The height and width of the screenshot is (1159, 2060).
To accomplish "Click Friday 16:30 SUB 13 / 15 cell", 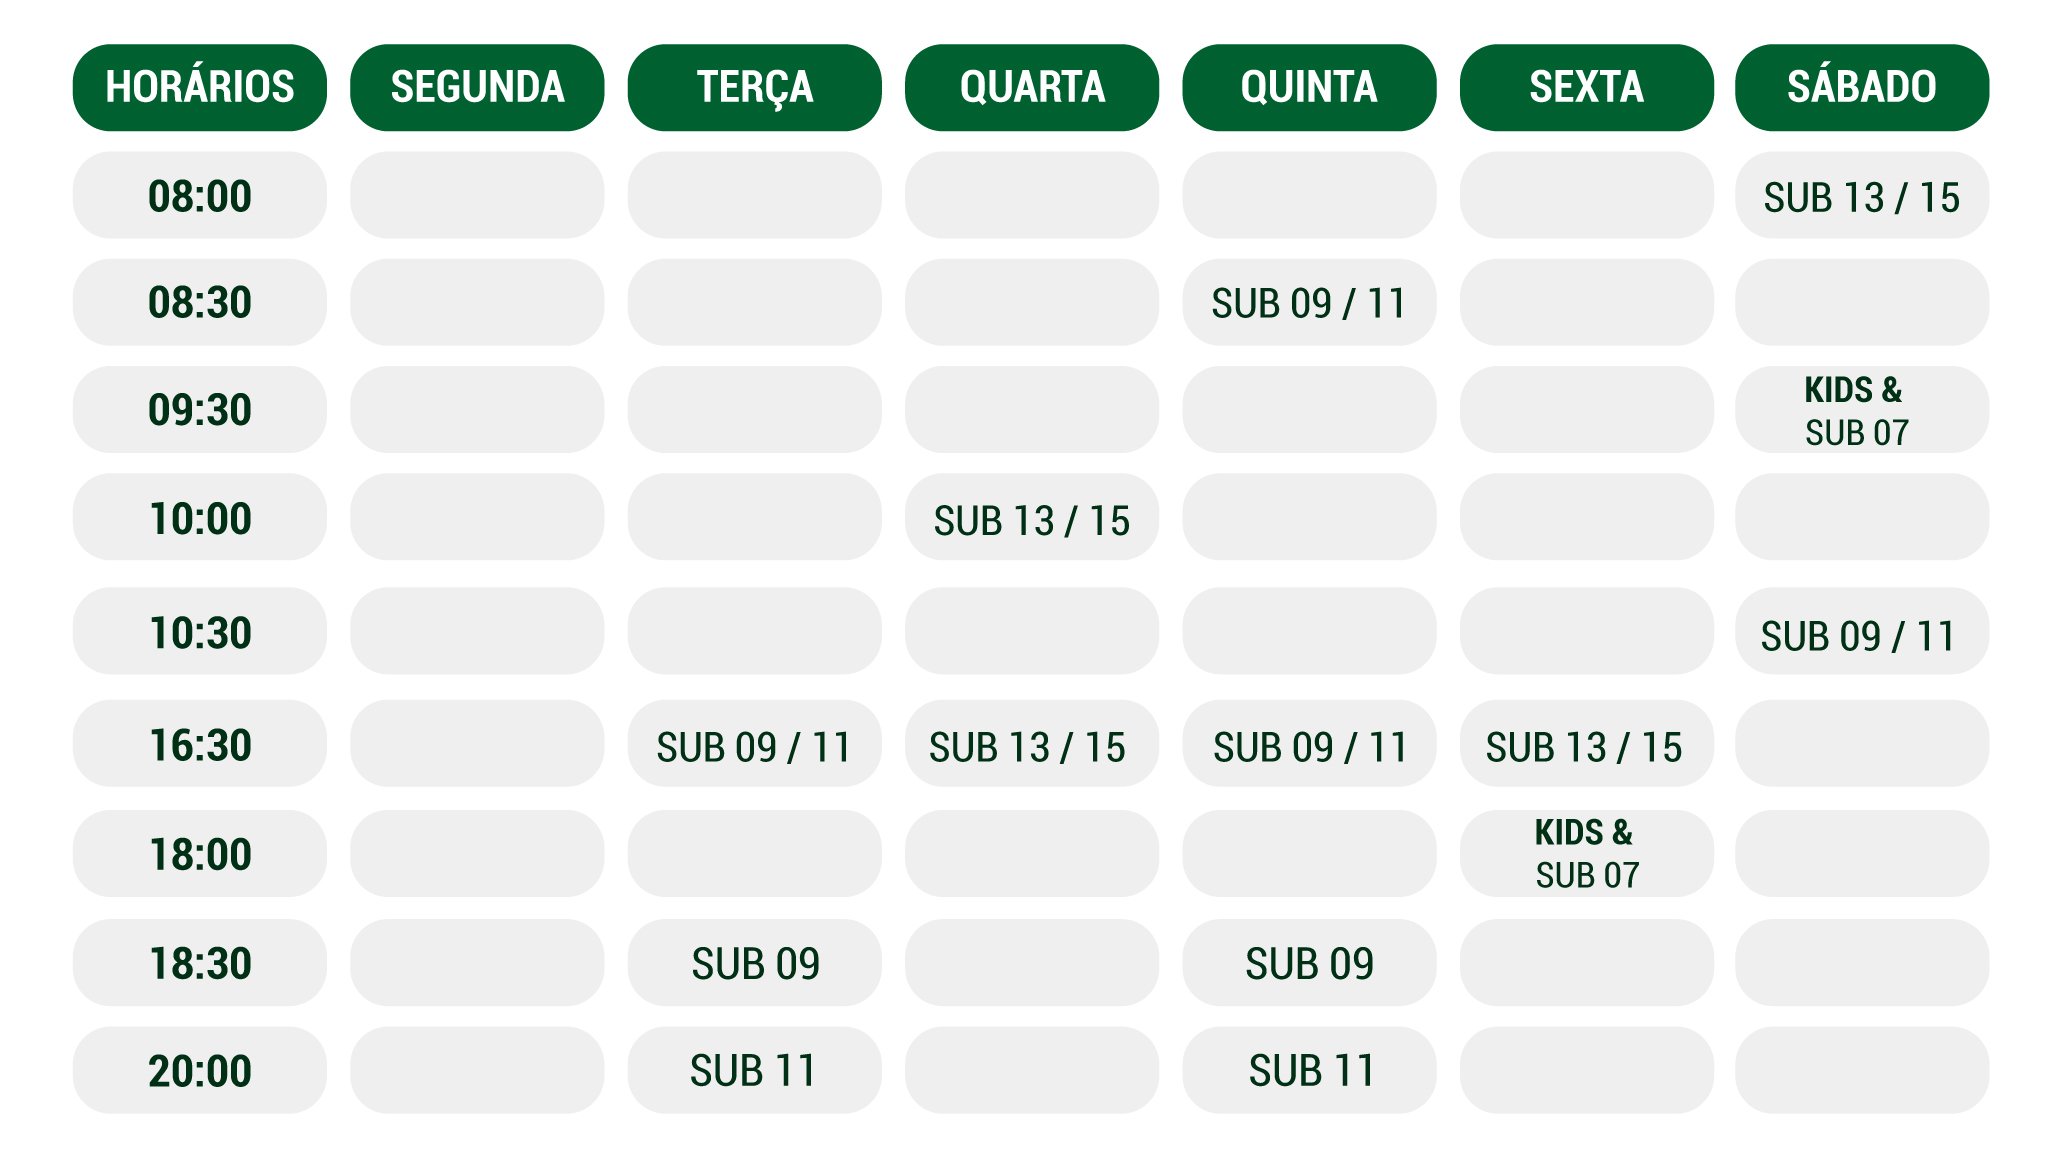I will [1586, 745].
